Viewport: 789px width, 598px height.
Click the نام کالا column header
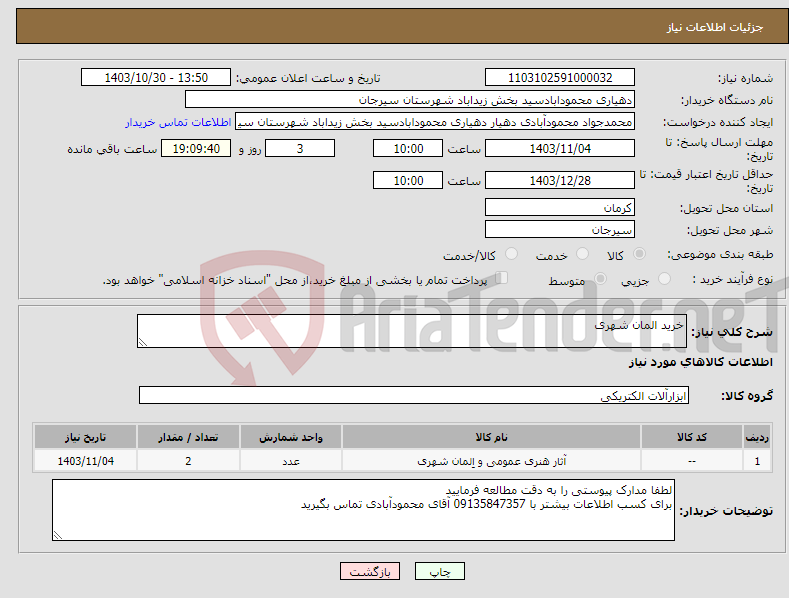(x=491, y=437)
